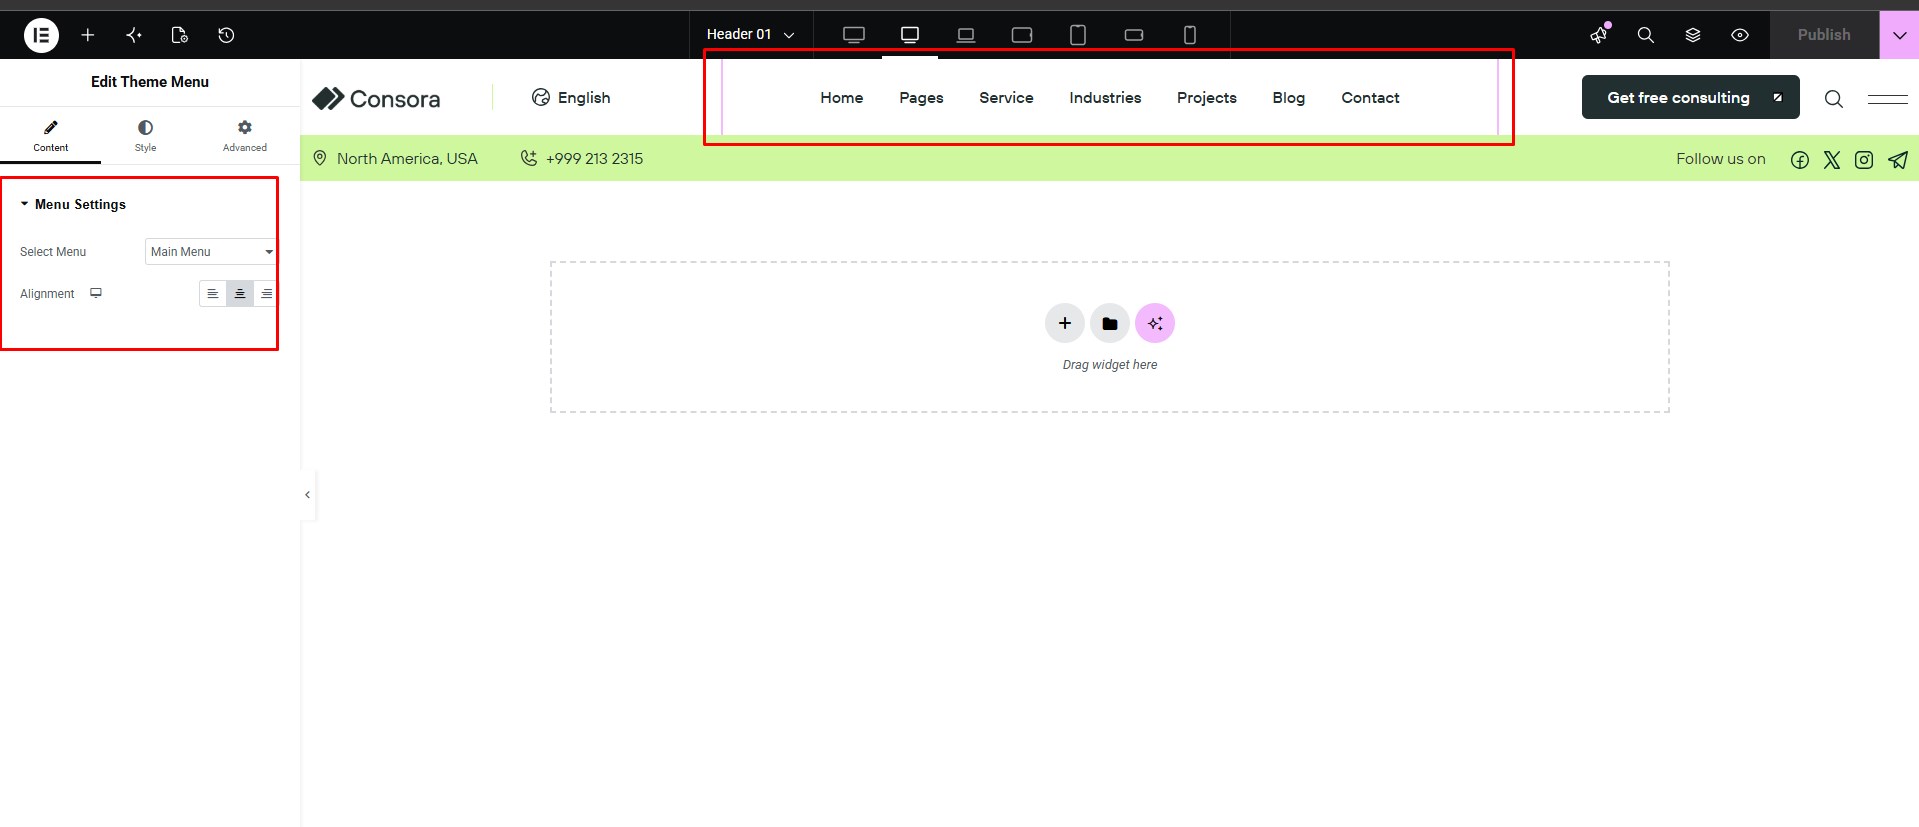Open the Finder search icon in the top bar
This screenshot has width=1919, height=827.
click(1645, 35)
